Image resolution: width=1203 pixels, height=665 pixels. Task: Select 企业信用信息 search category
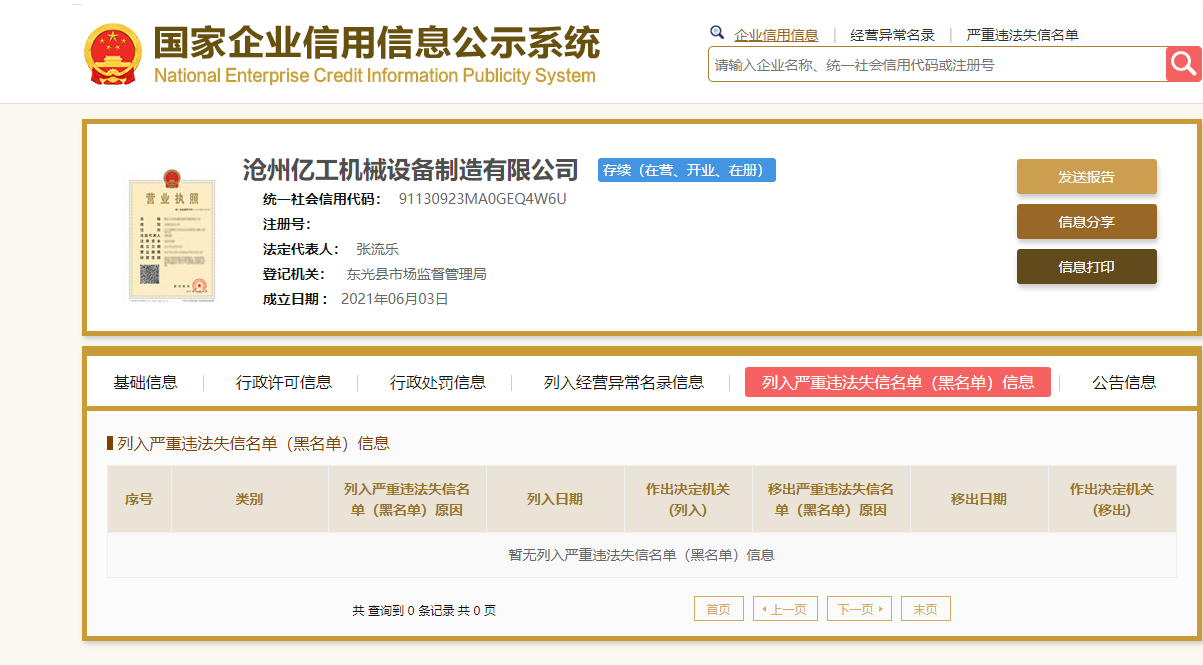tap(776, 35)
